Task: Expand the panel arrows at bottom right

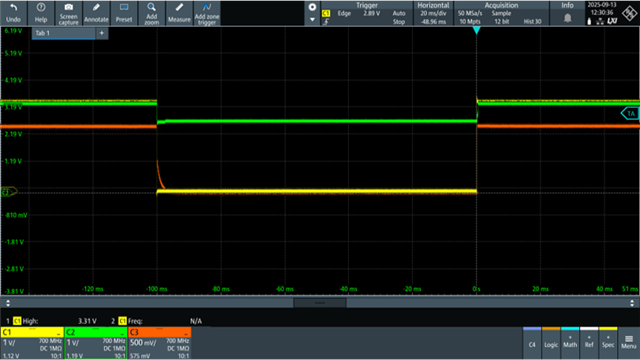Action: tap(632, 303)
